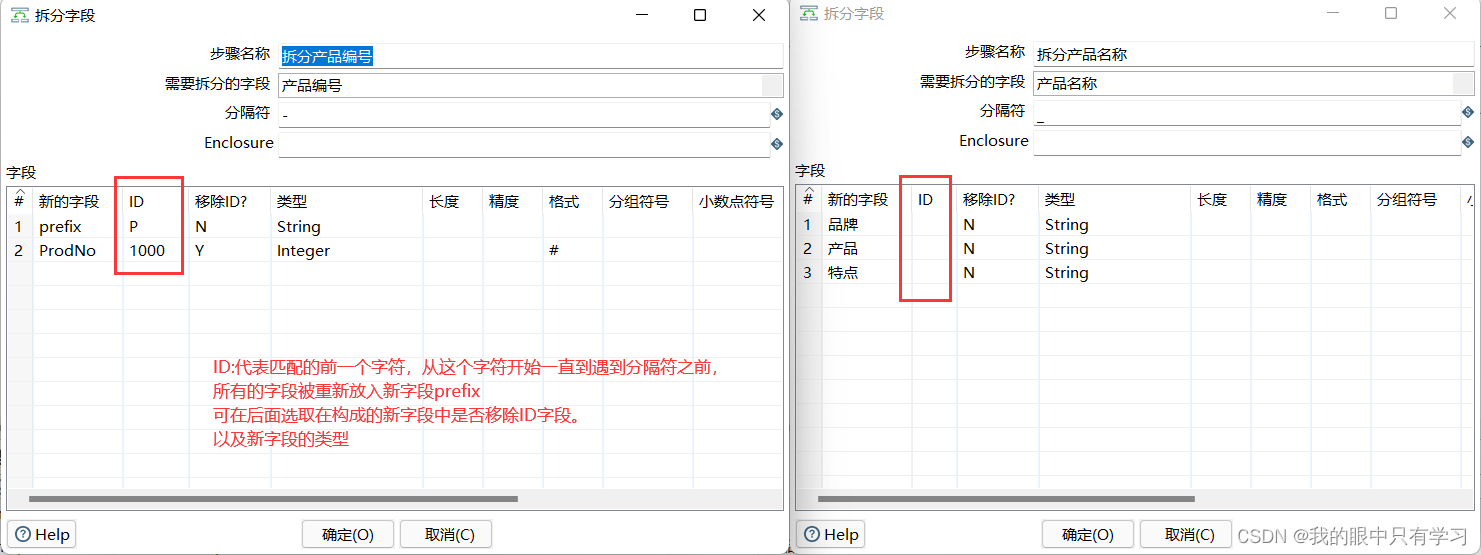Screen dimensions: 1481x555
Task: Select type String in 产品 row
Action: [x=1115, y=249]
